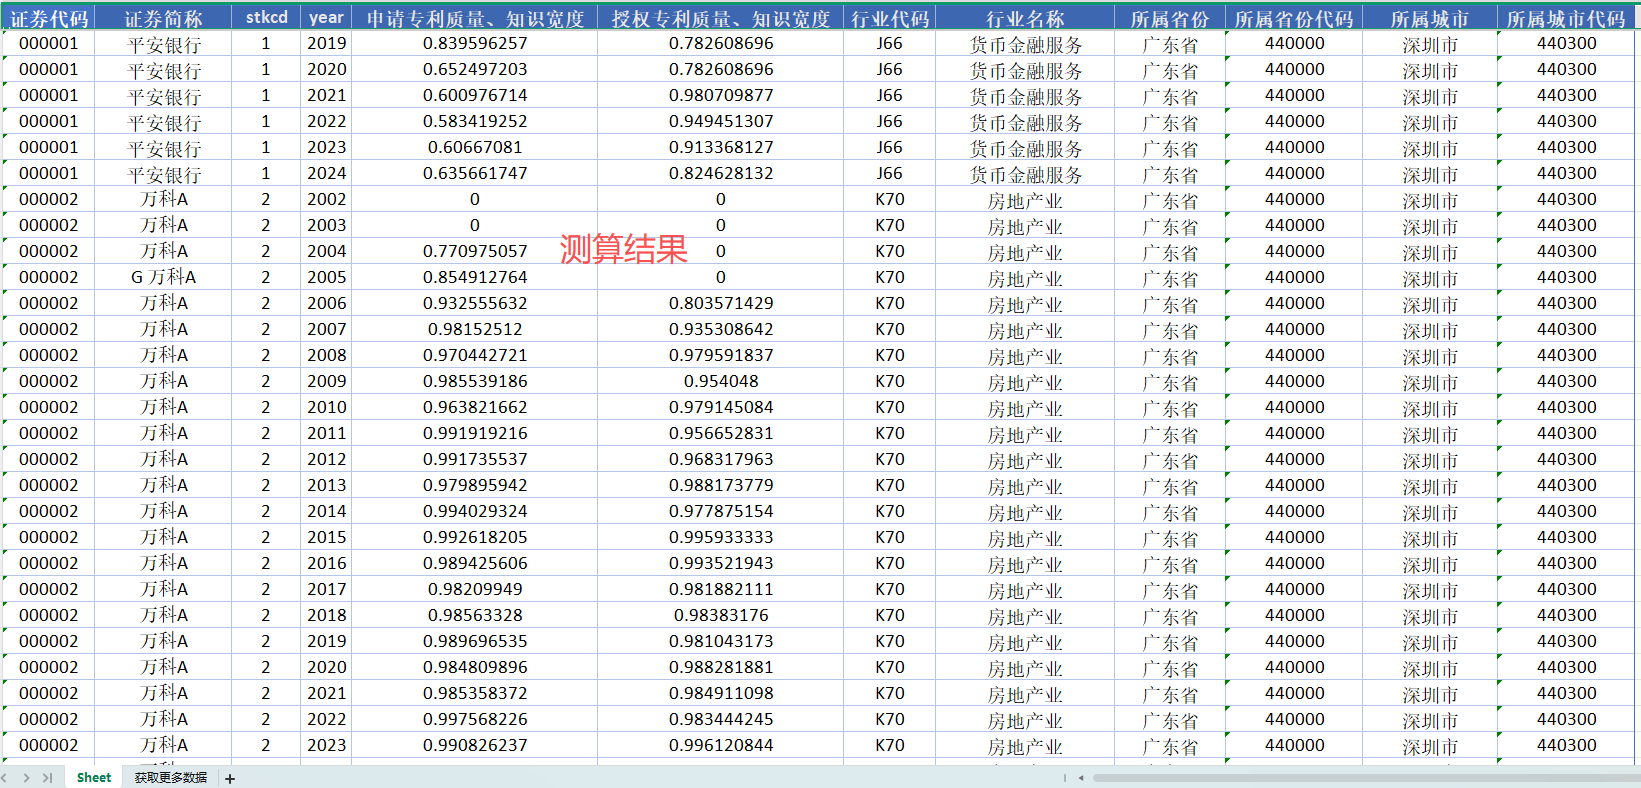The height and width of the screenshot is (788, 1641).
Task: Select the 所属省份代码 column header
Action: click(x=1294, y=18)
